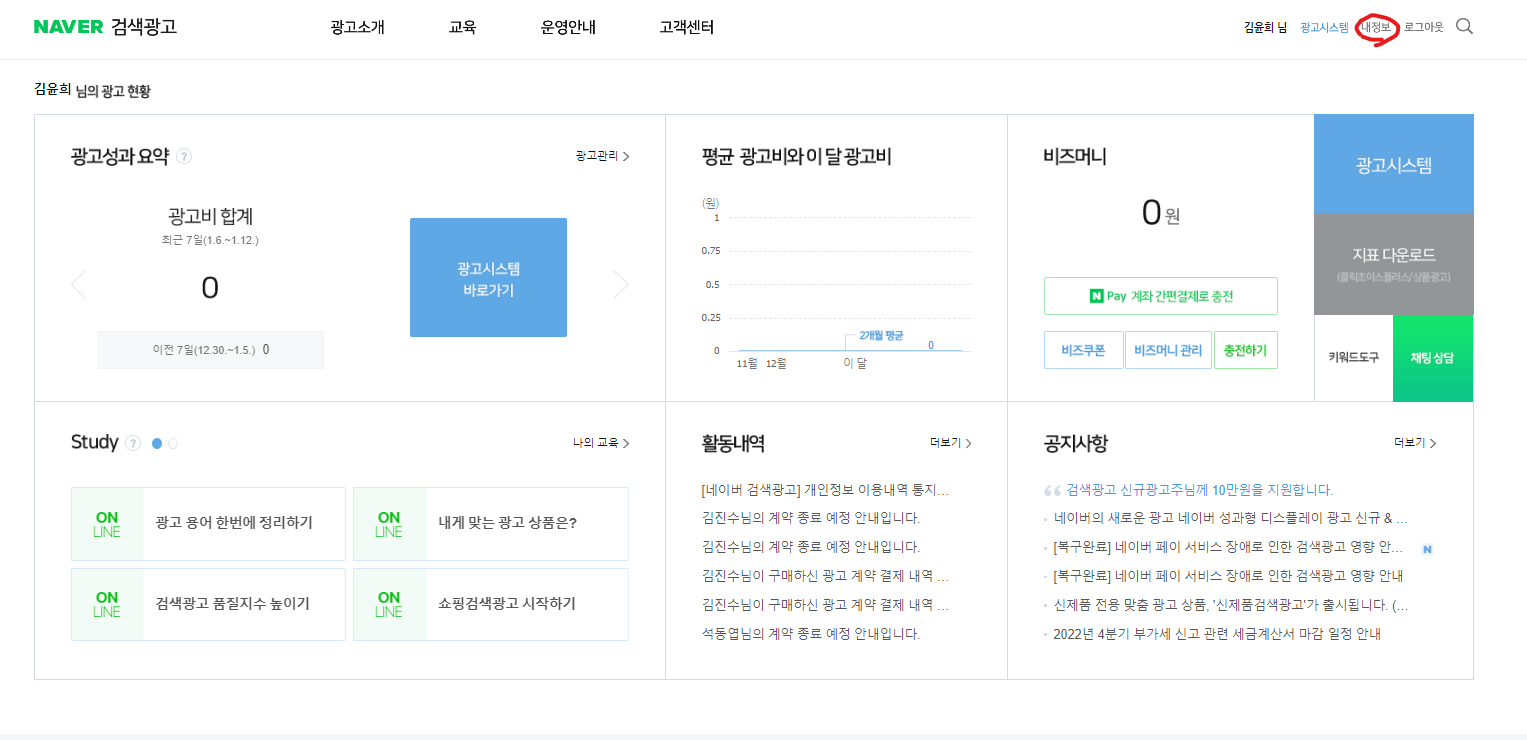Show previous summary with left arrow
The height and width of the screenshot is (740, 1527).
79,285
